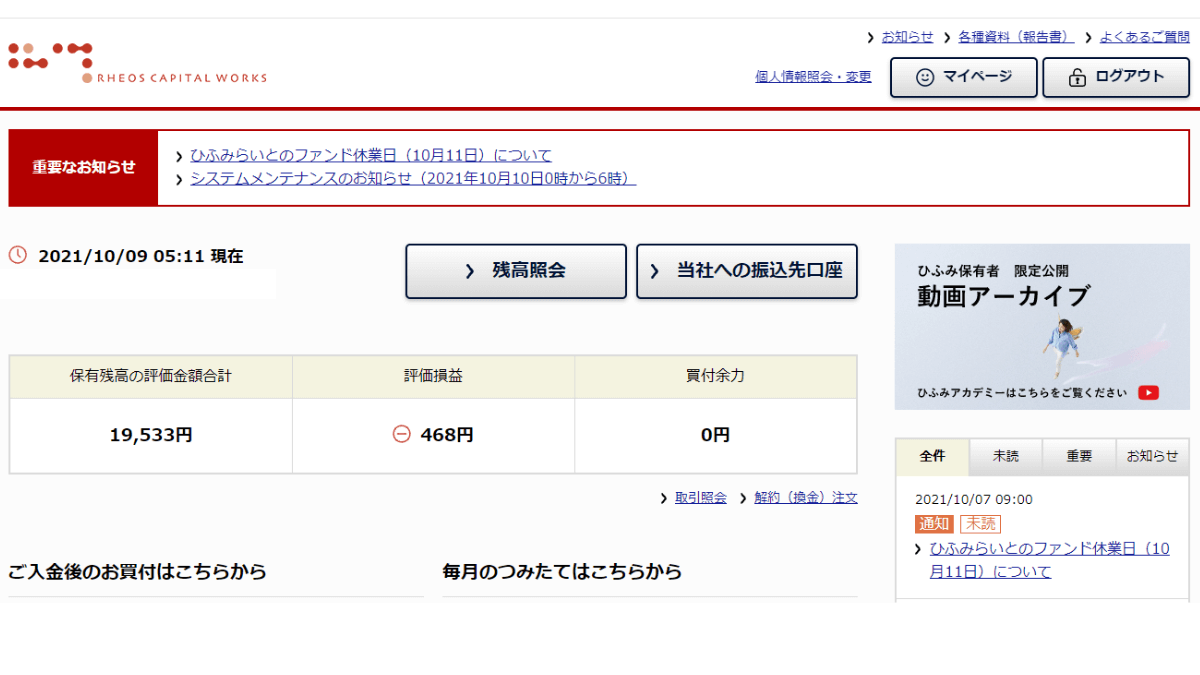The image size is (1200, 675).
Task: Switch to the お知らせ tab
Action: 1152,456
